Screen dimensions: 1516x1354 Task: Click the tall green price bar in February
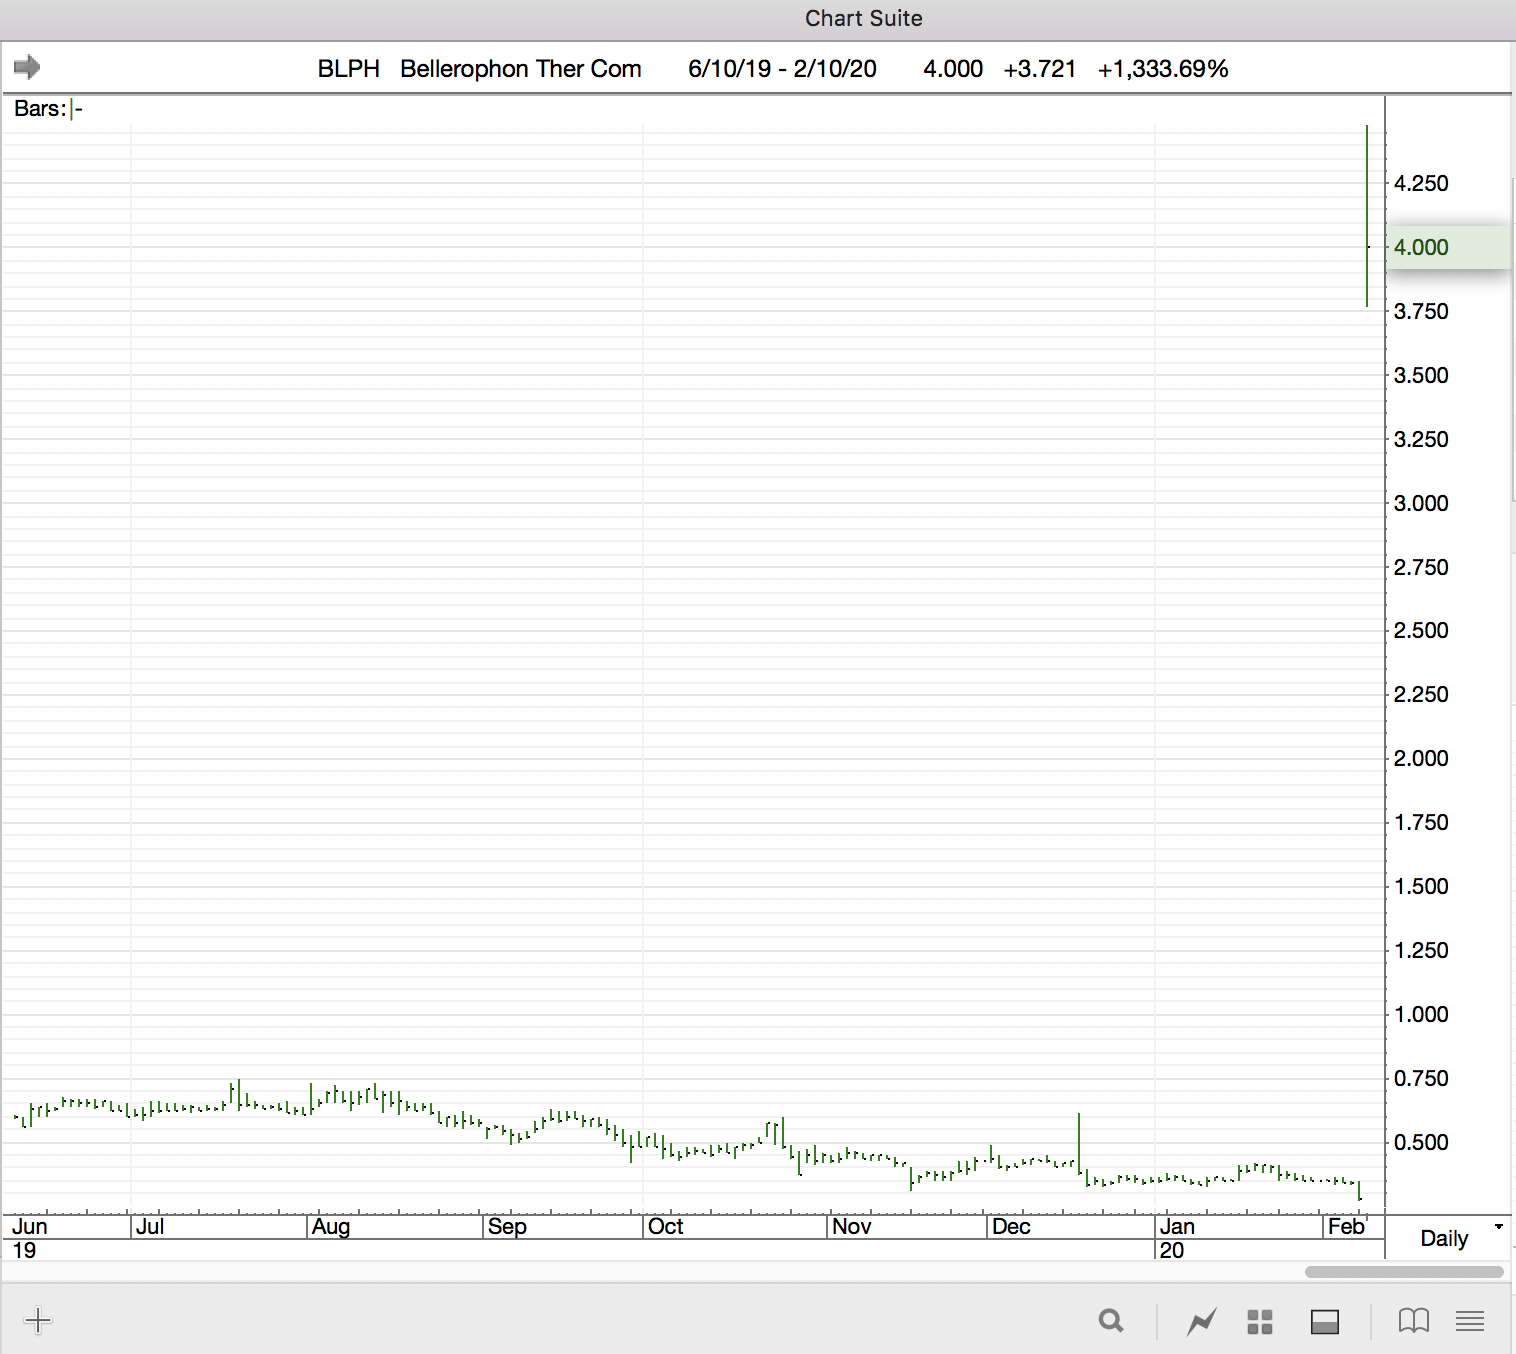click(x=1367, y=215)
